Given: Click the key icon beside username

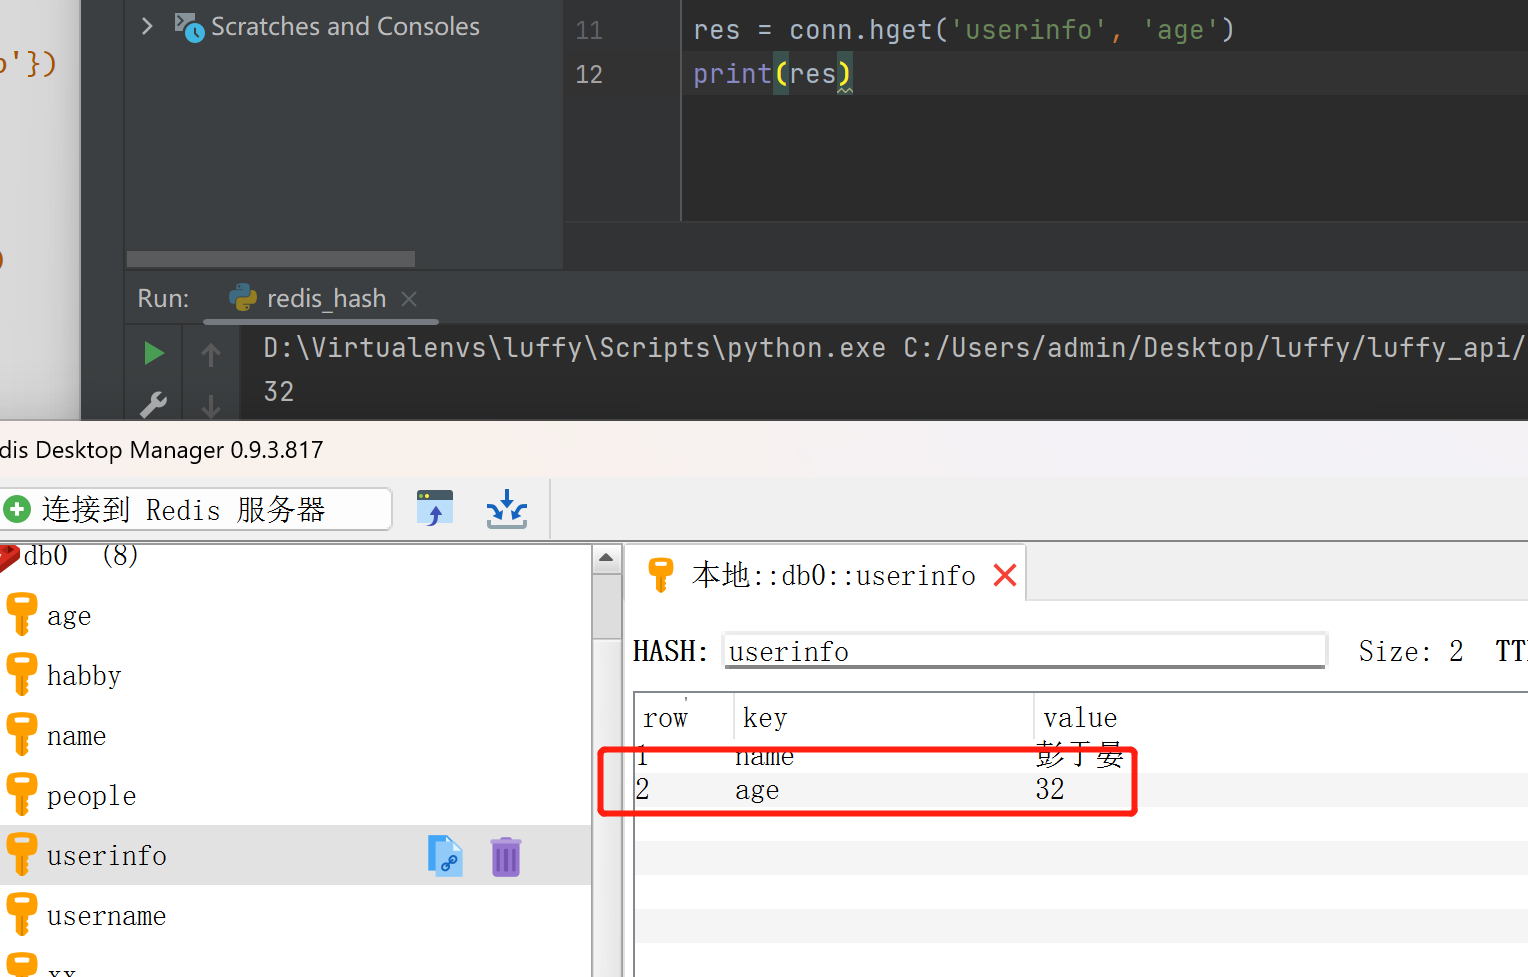Looking at the screenshot, I should [x=21, y=914].
